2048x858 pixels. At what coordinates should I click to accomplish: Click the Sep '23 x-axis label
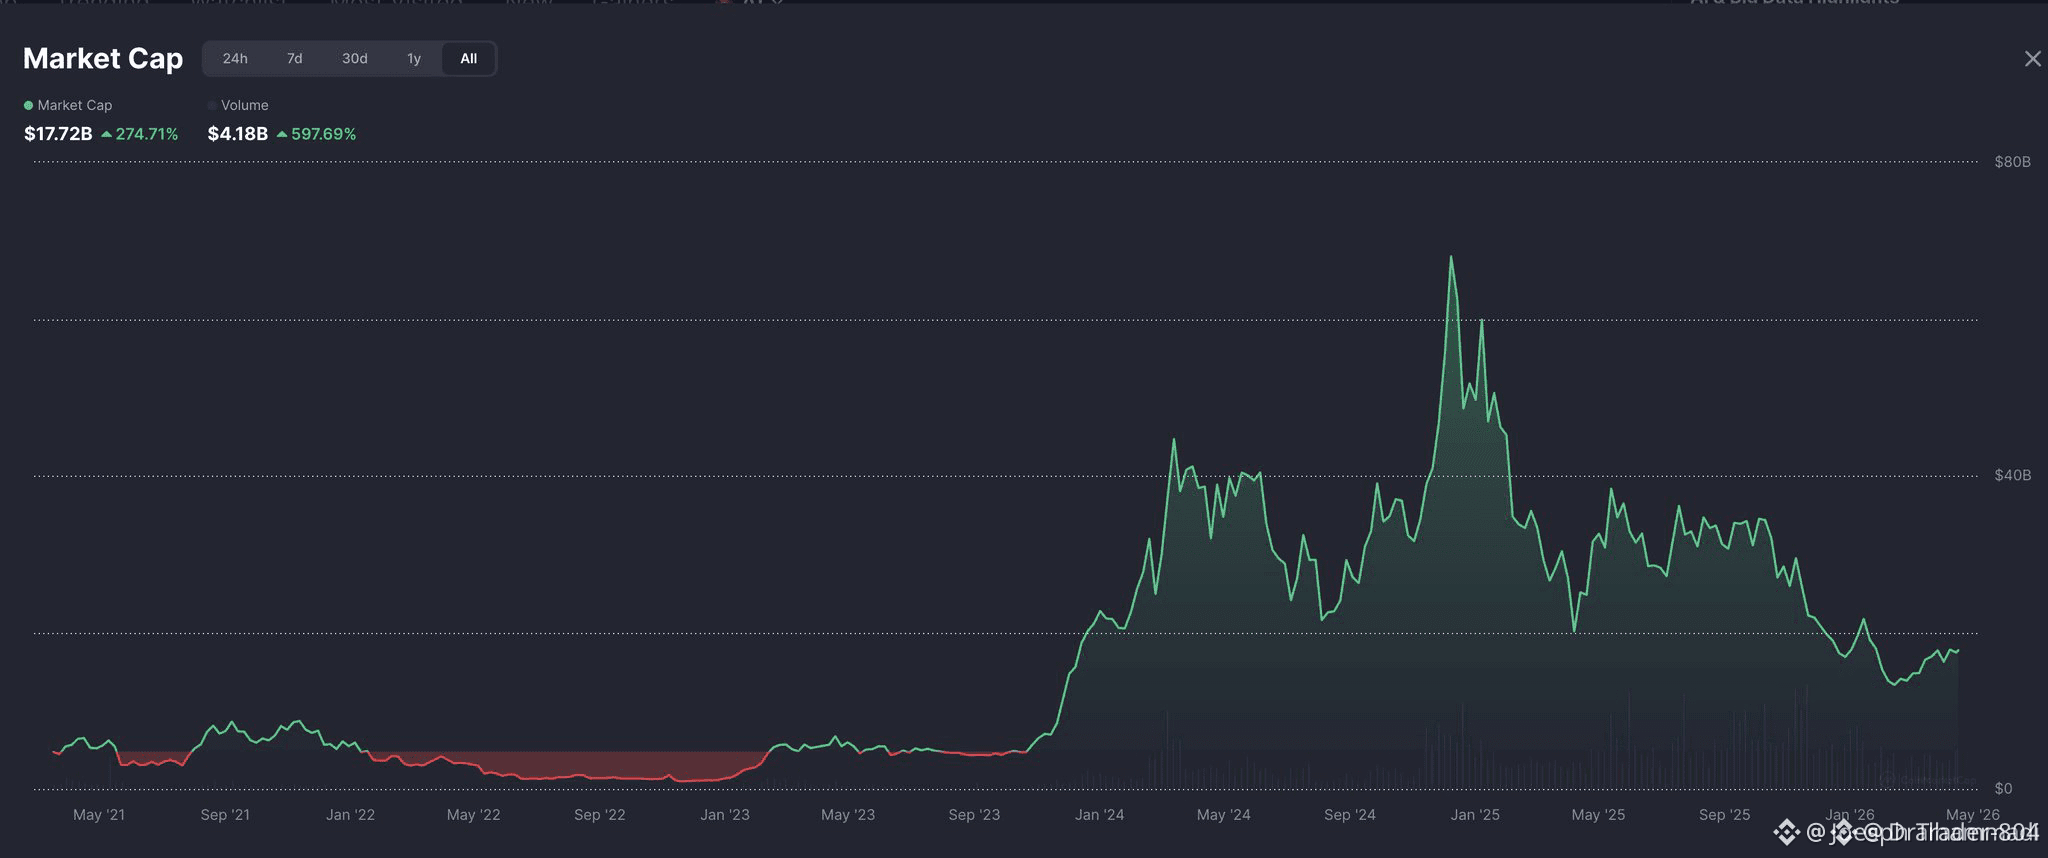click(x=974, y=815)
